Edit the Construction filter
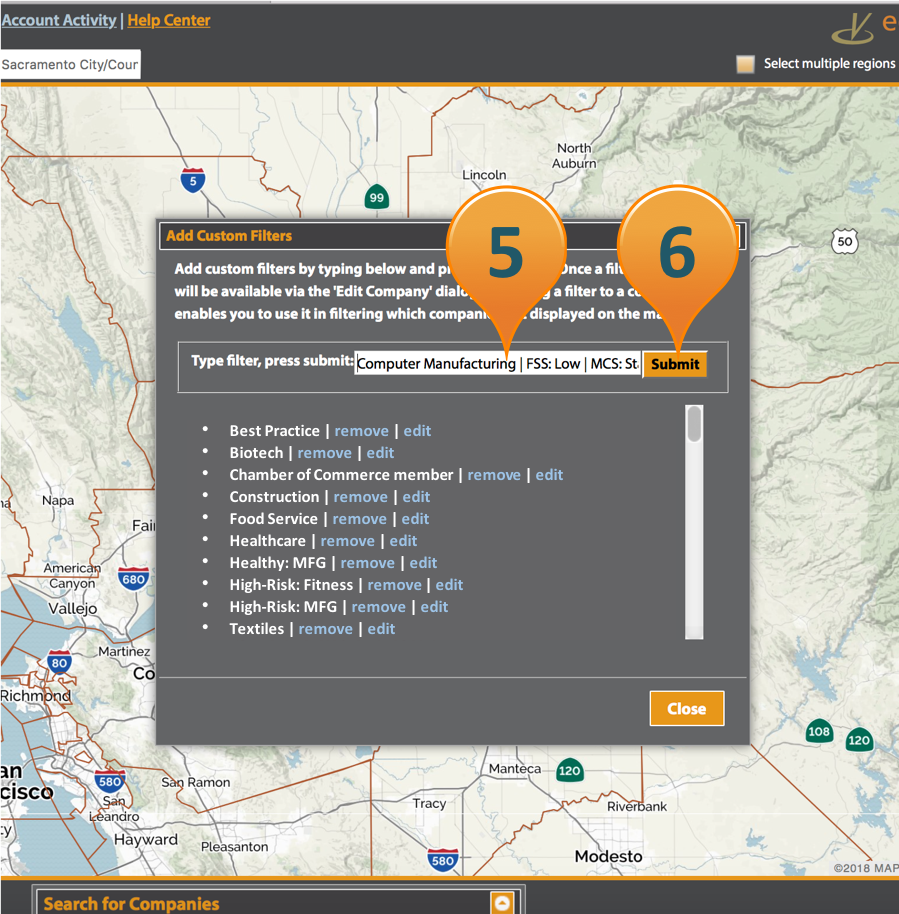 click(416, 497)
